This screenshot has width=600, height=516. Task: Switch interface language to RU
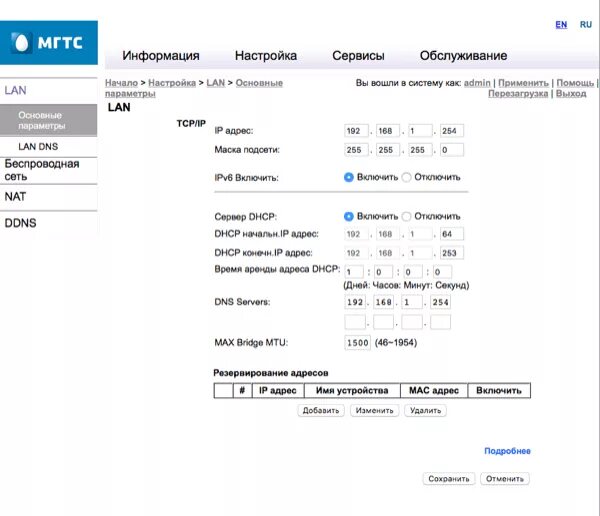pos(585,25)
